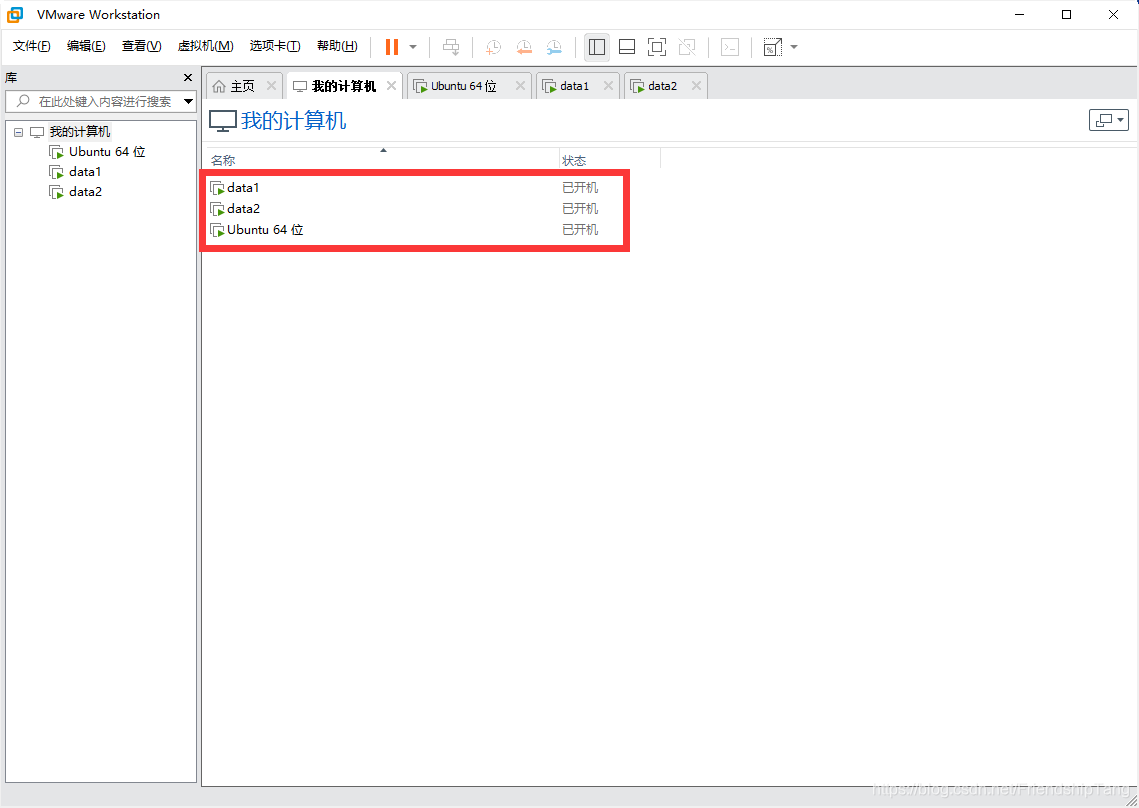
Task: Open the 查看(V) menu
Action: 142,46
